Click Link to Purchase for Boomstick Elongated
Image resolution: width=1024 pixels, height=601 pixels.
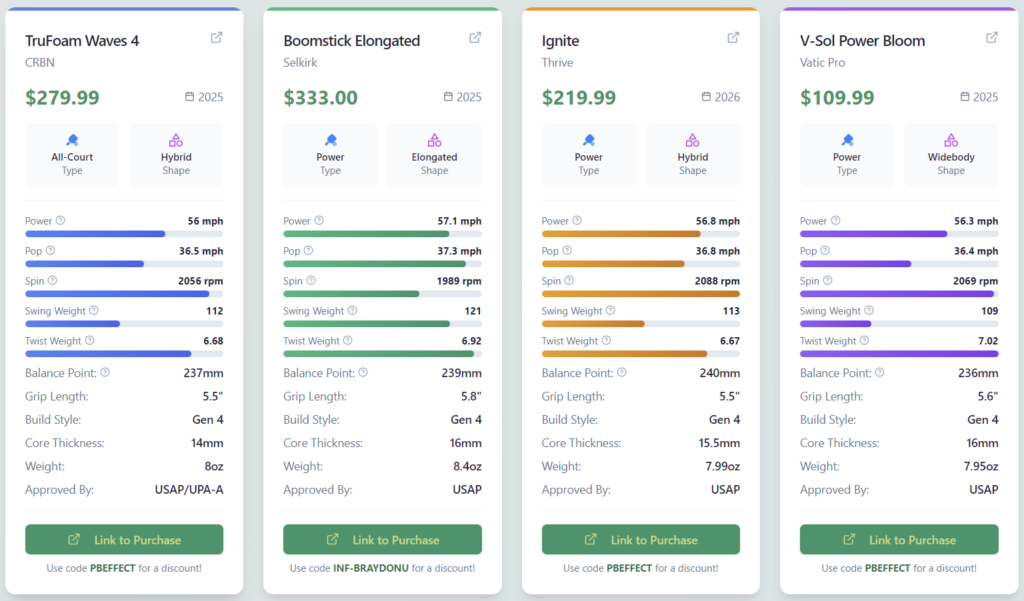[x=382, y=540]
